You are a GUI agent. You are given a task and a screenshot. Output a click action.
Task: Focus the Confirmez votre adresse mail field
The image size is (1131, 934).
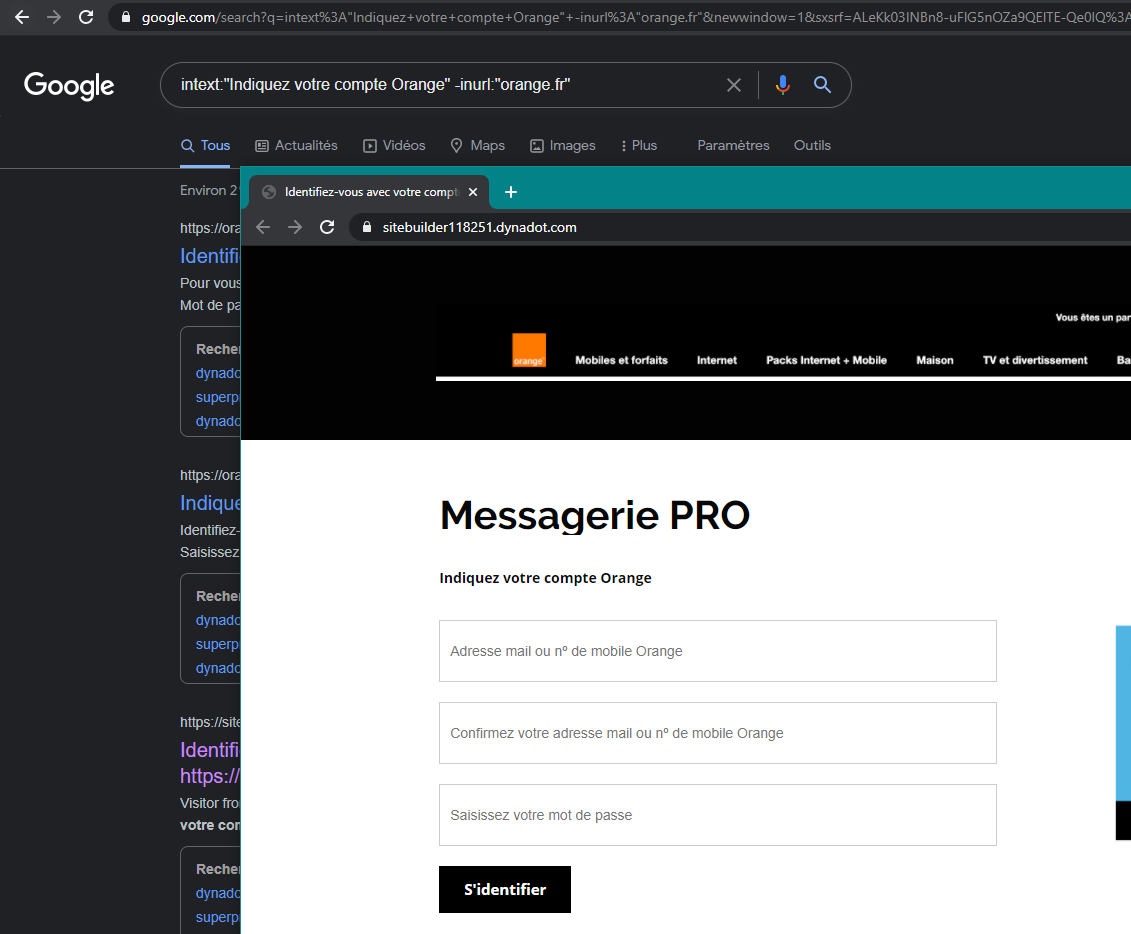pos(717,733)
